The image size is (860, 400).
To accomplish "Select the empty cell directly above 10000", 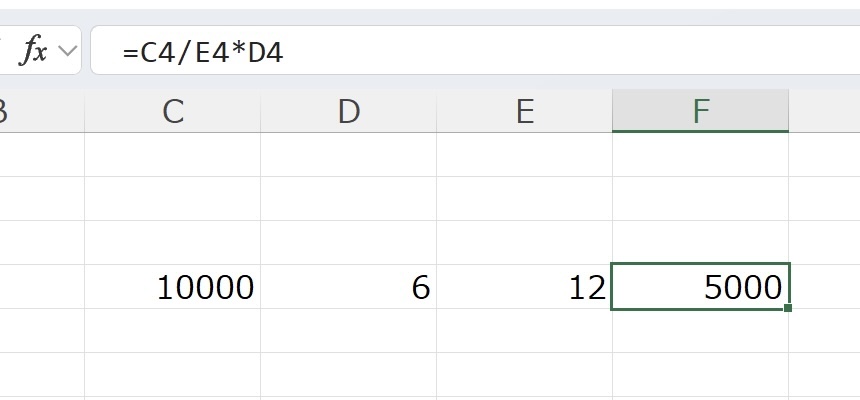I will point(173,243).
